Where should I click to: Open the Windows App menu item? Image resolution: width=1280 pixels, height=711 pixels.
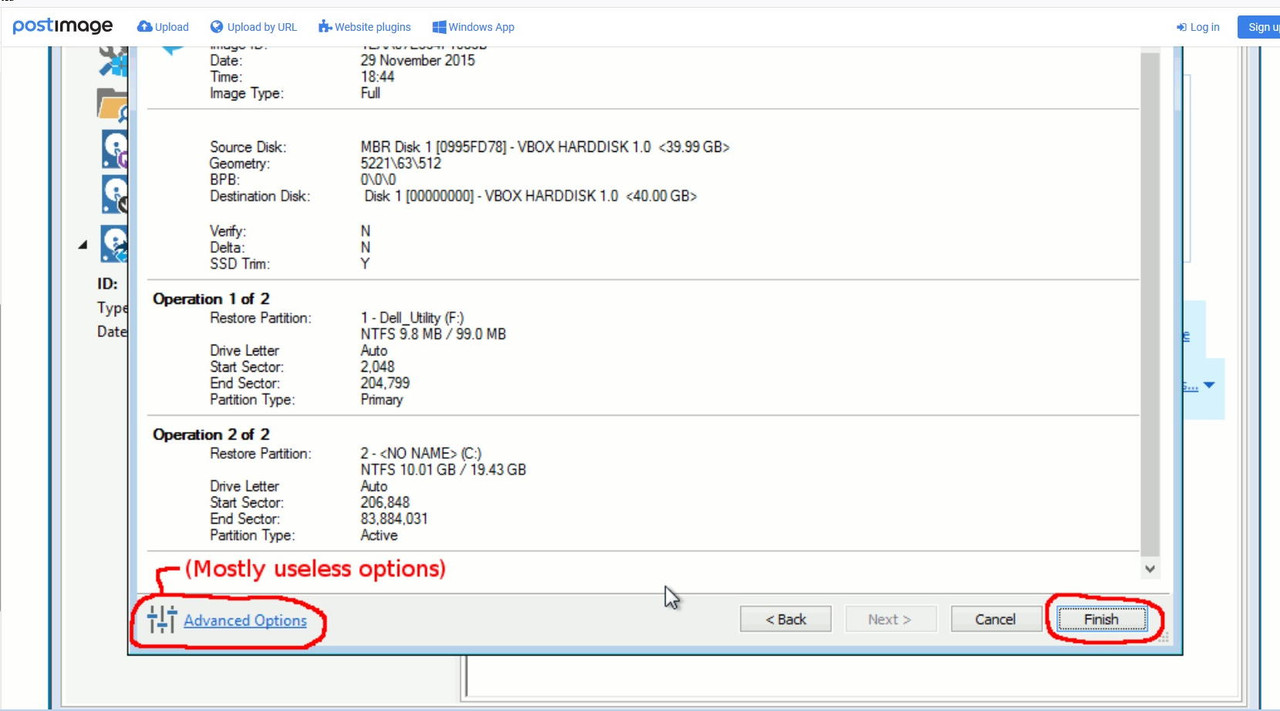click(473, 27)
